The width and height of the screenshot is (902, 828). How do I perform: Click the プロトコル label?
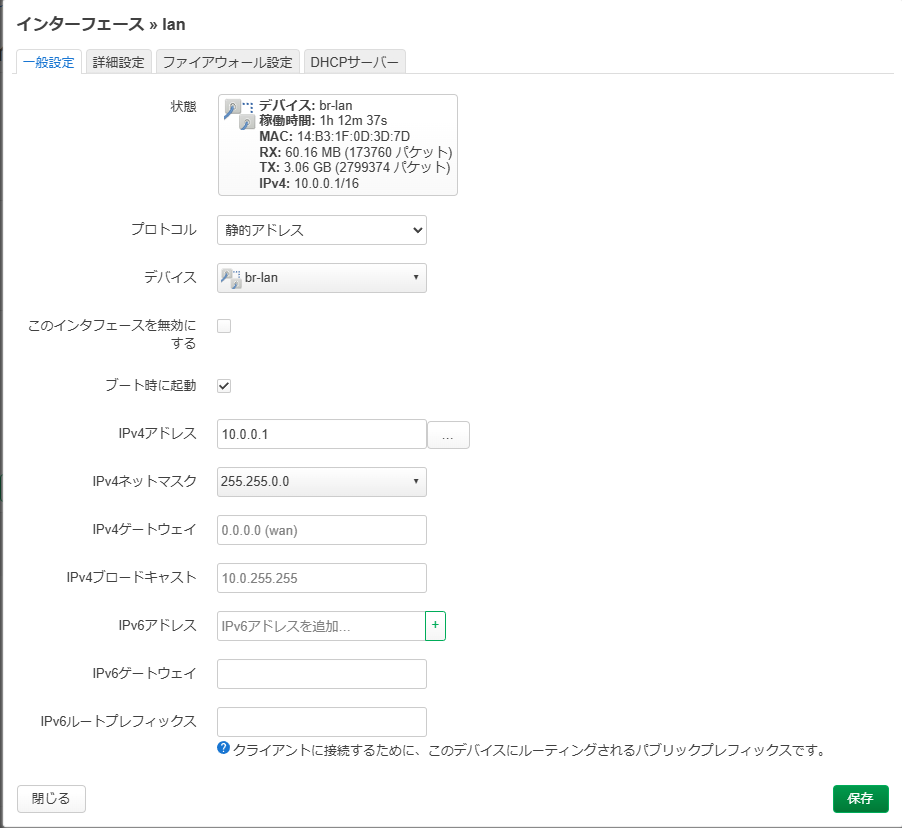164,230
